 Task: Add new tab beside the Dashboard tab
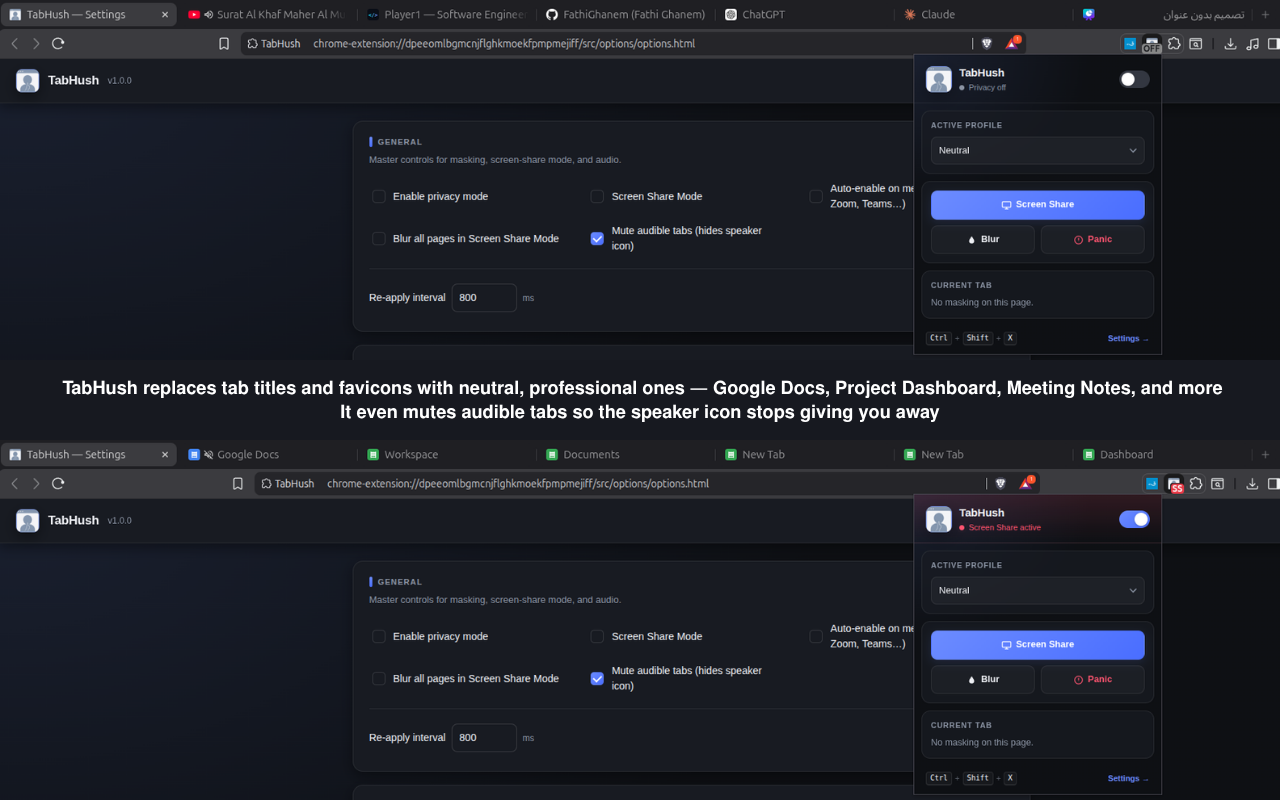pos(1265,455)
